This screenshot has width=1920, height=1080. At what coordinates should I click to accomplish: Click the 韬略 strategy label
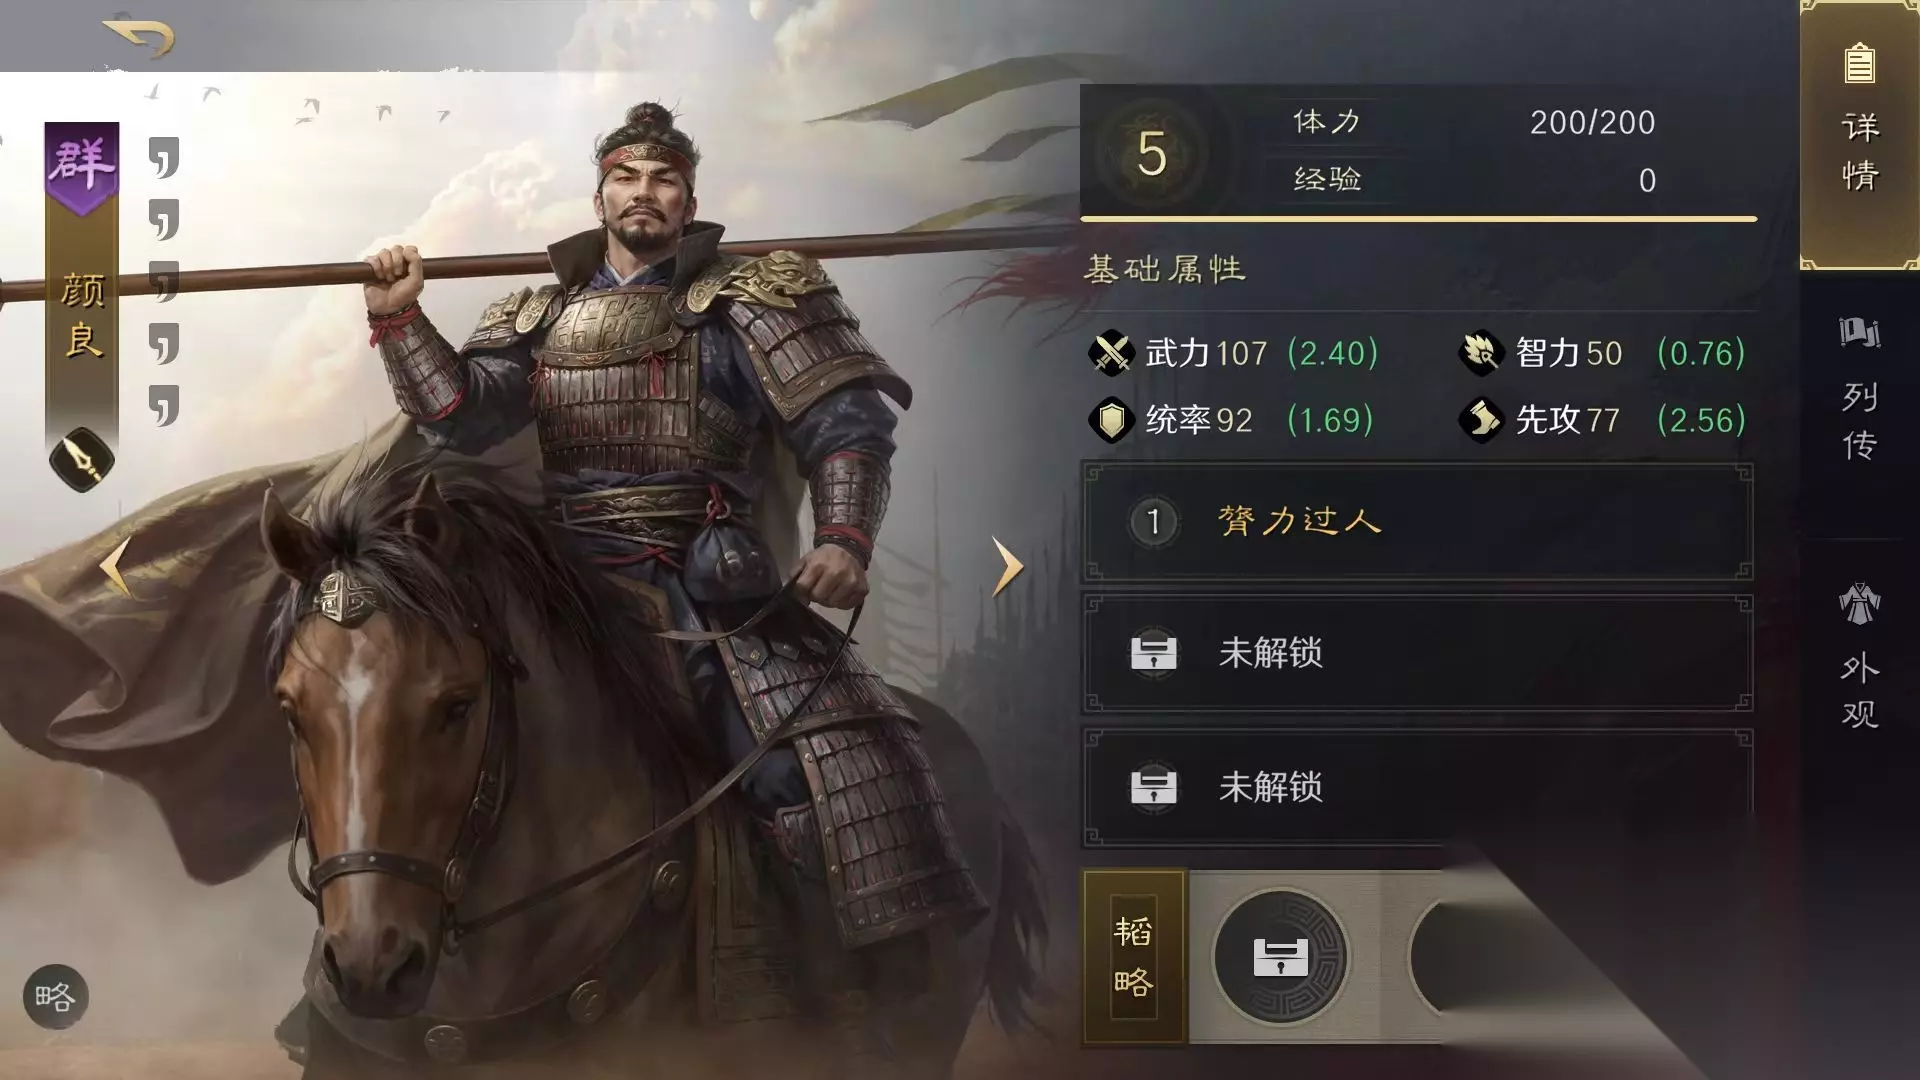pyautogui.click(x=1134, y=957)
